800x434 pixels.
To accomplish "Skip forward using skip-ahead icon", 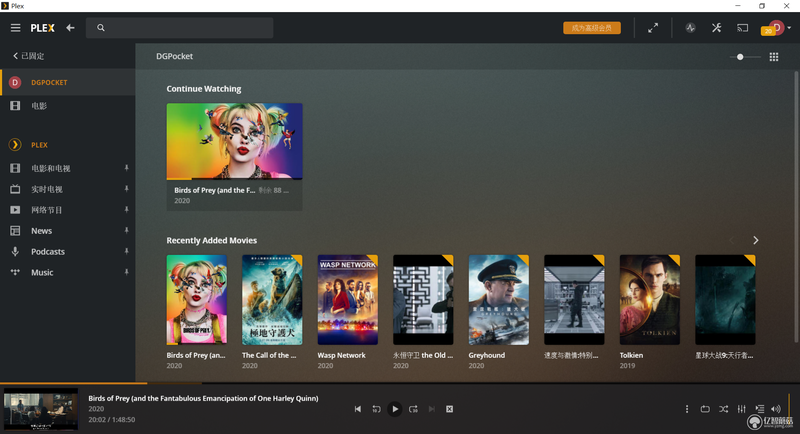I will click(x=413, y=409).
